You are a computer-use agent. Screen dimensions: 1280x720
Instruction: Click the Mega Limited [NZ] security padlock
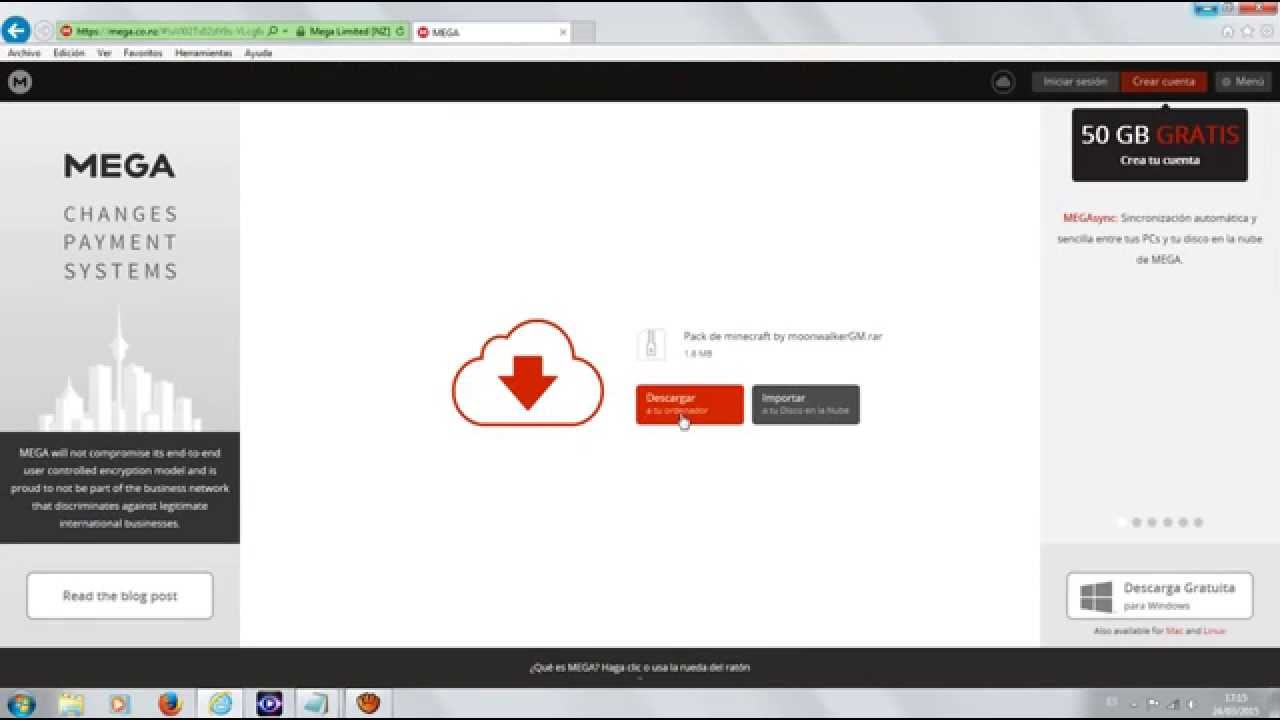(300, 31)
